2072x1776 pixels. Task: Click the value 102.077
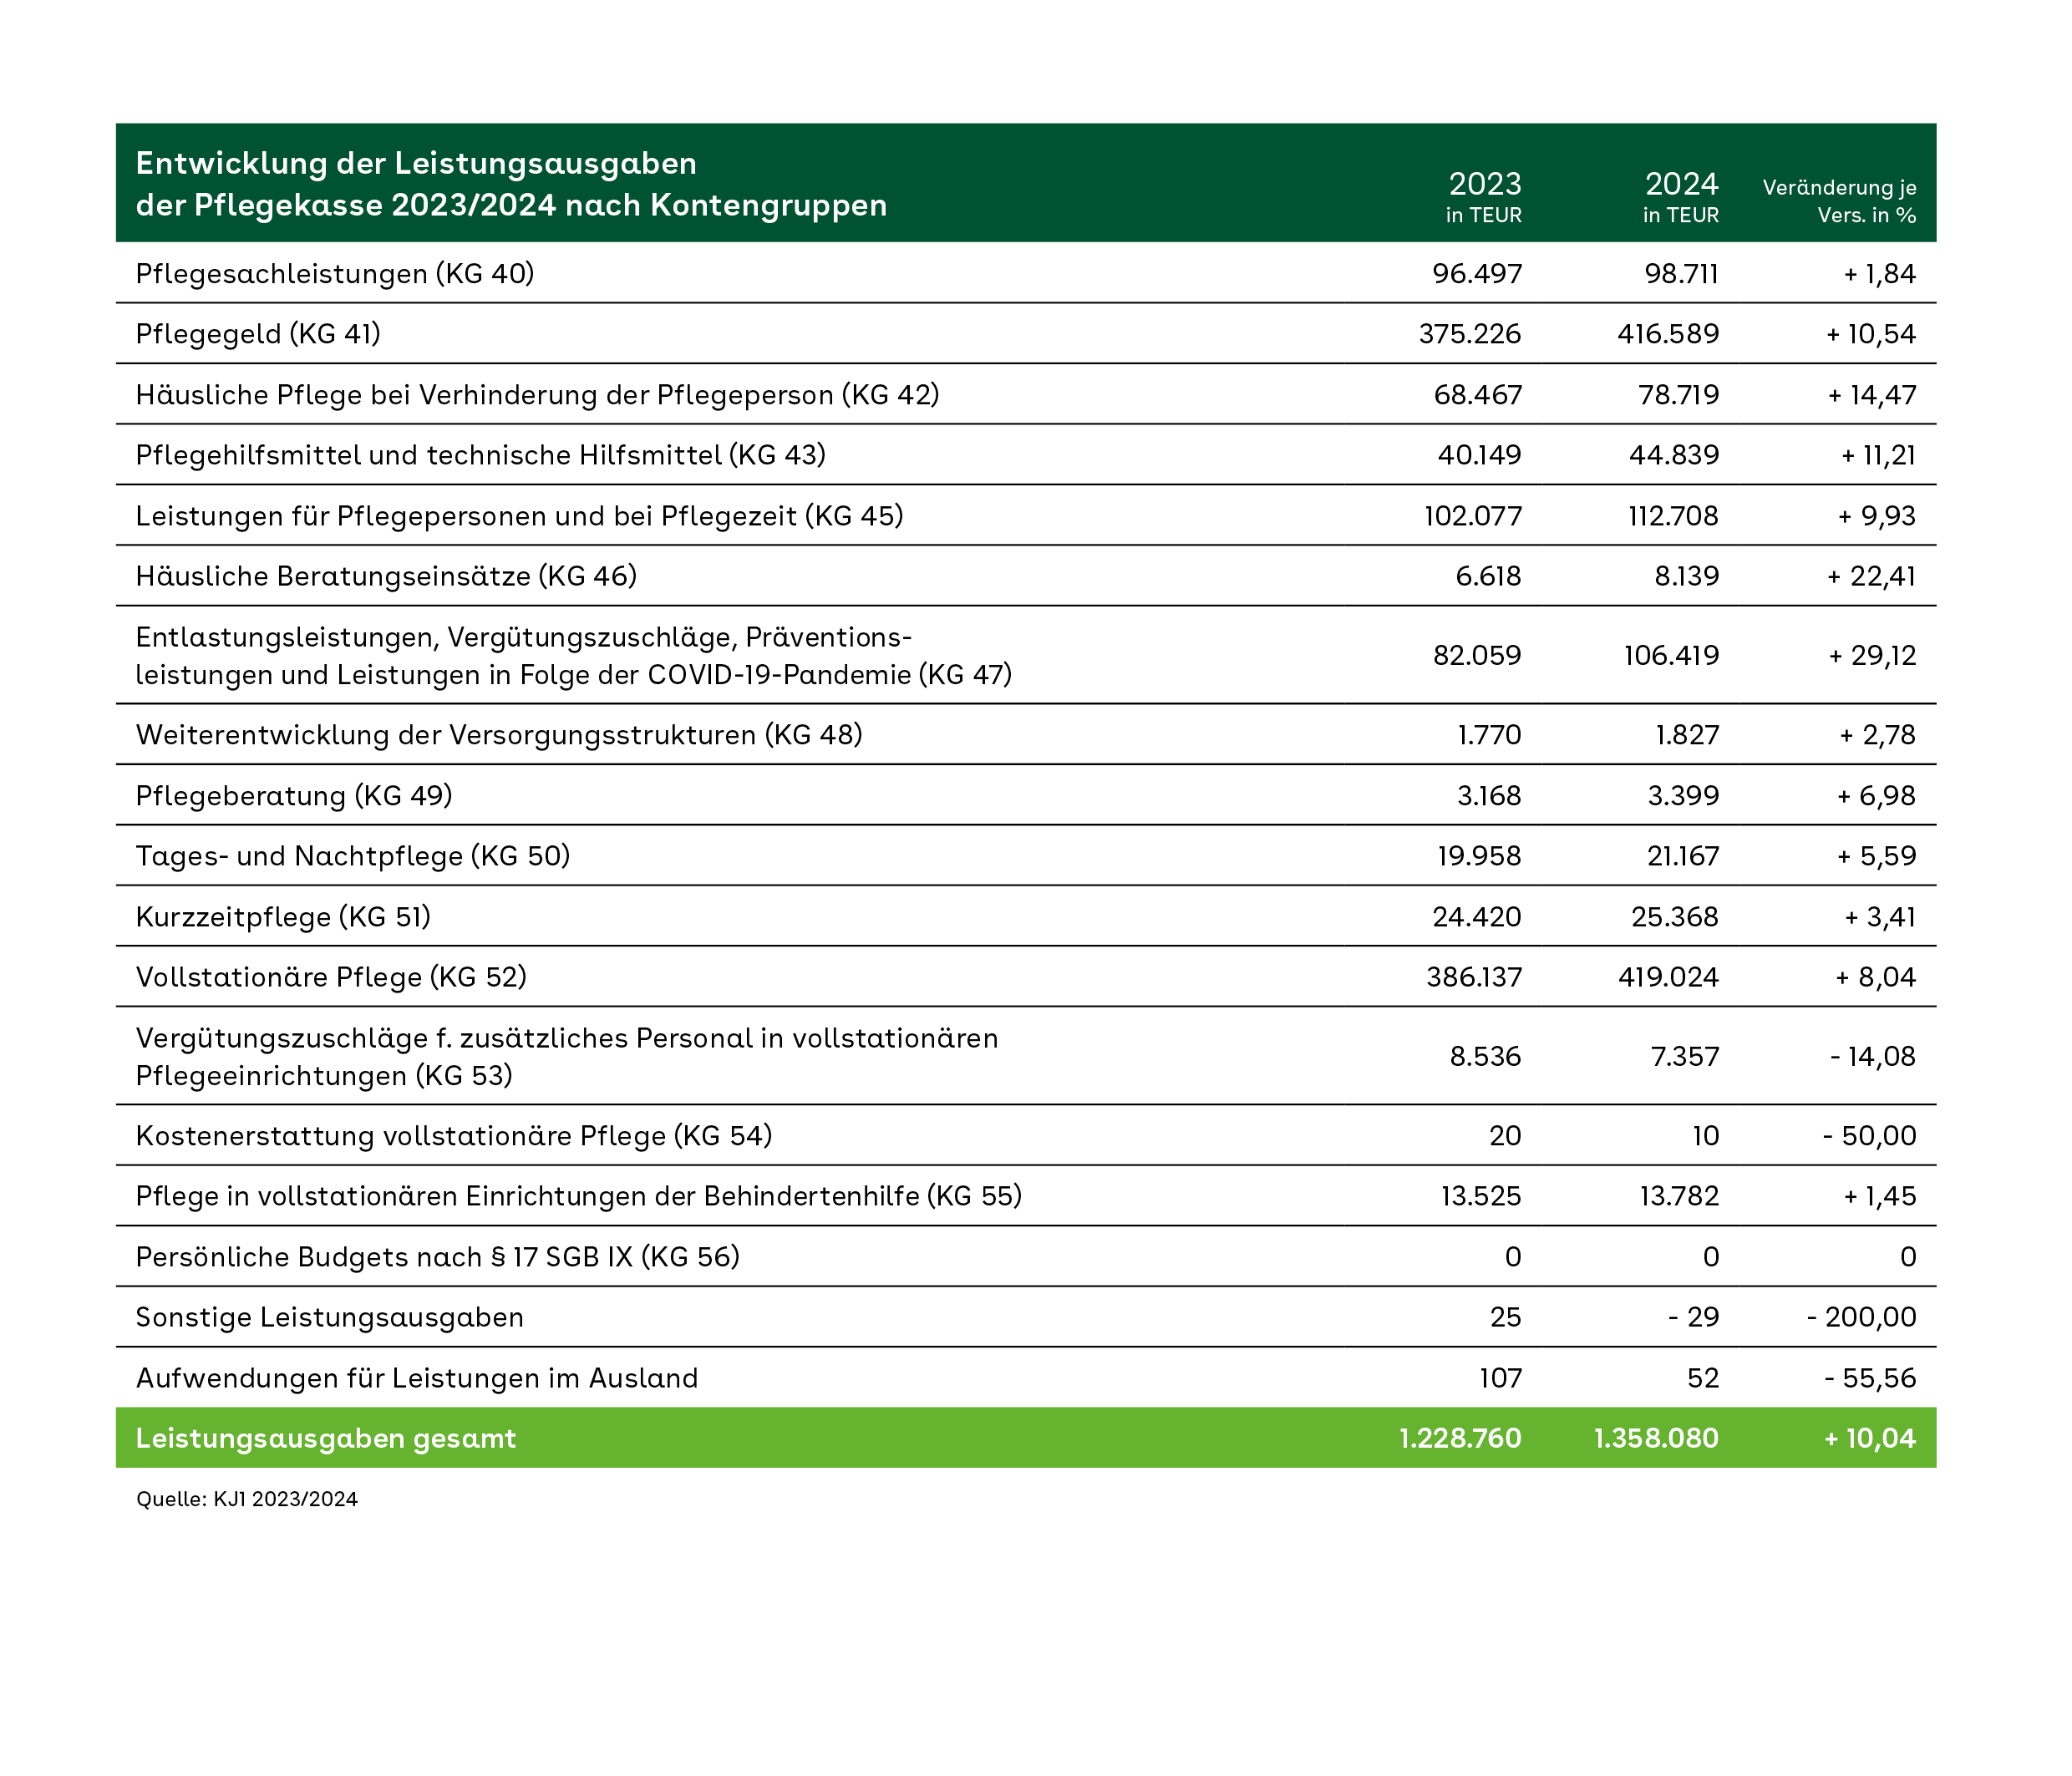click(x=1473, y=516)
